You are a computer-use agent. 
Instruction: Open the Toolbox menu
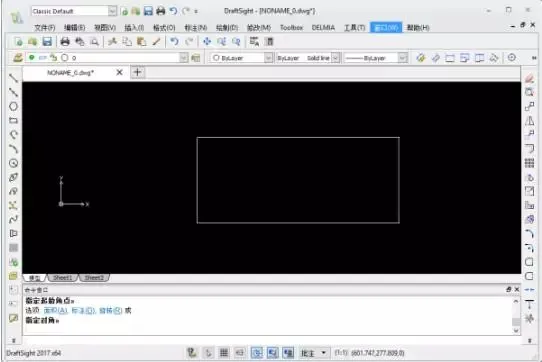[291, 27]
